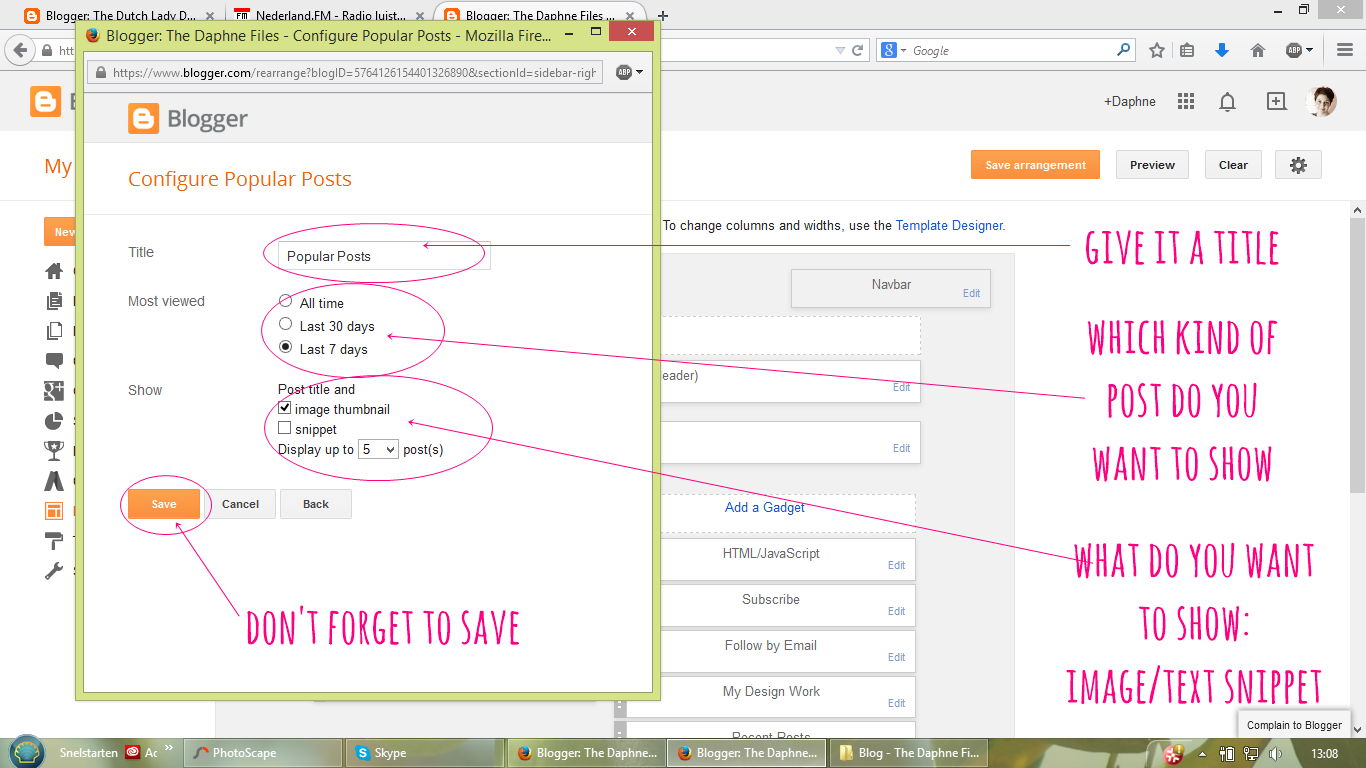Click the Add a Gadget link
The image size is (1366, 768).
[765, 507]
